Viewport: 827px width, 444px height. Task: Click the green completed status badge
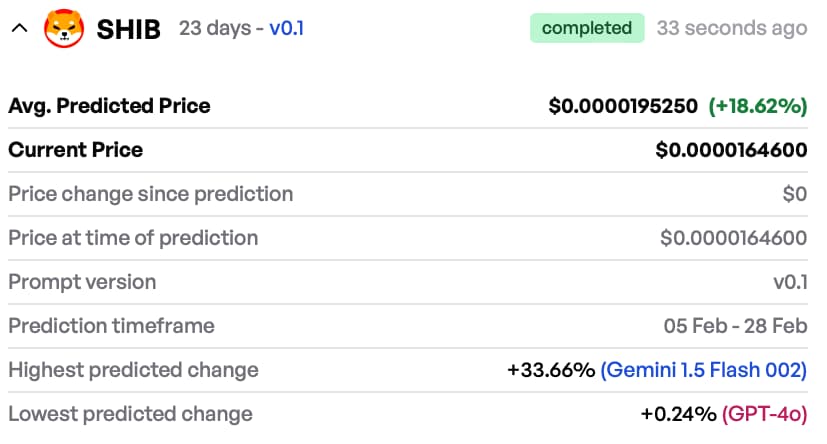click(x=587, y=28)
